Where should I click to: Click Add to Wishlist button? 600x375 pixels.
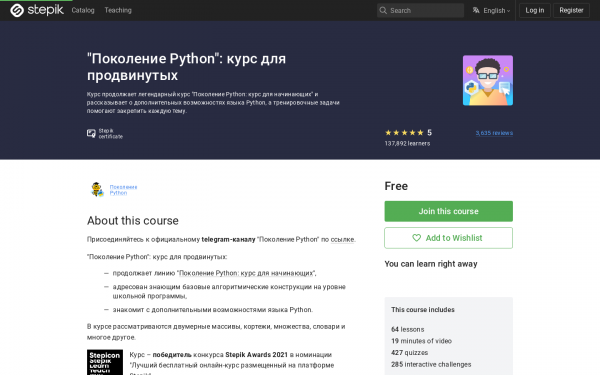448,238
